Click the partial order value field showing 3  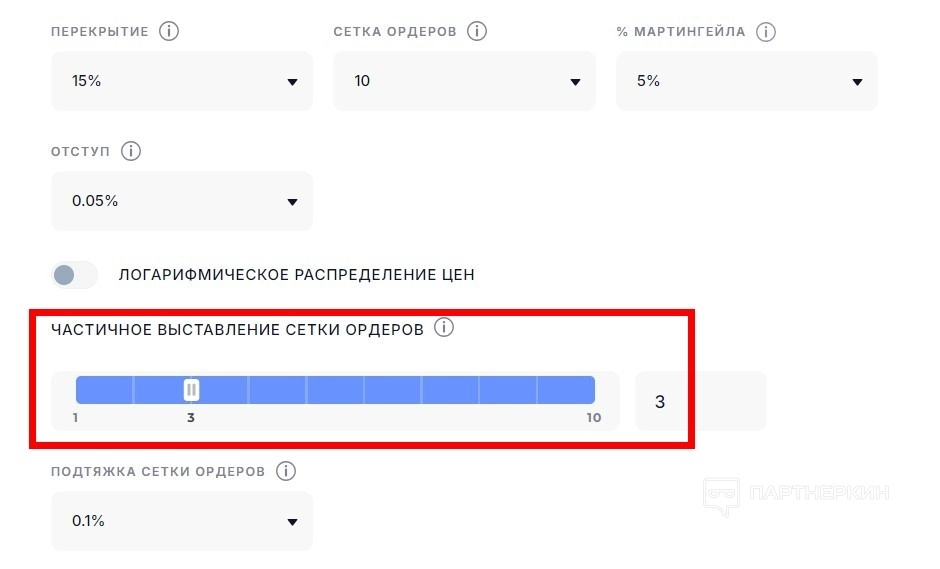[700, 402]
